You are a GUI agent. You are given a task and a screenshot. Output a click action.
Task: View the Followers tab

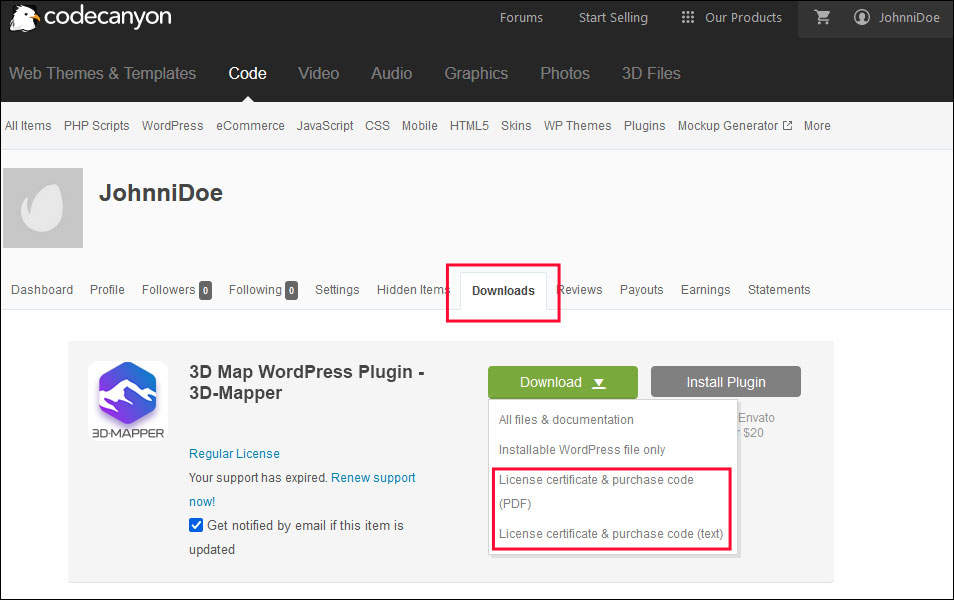tap(176, 290)
